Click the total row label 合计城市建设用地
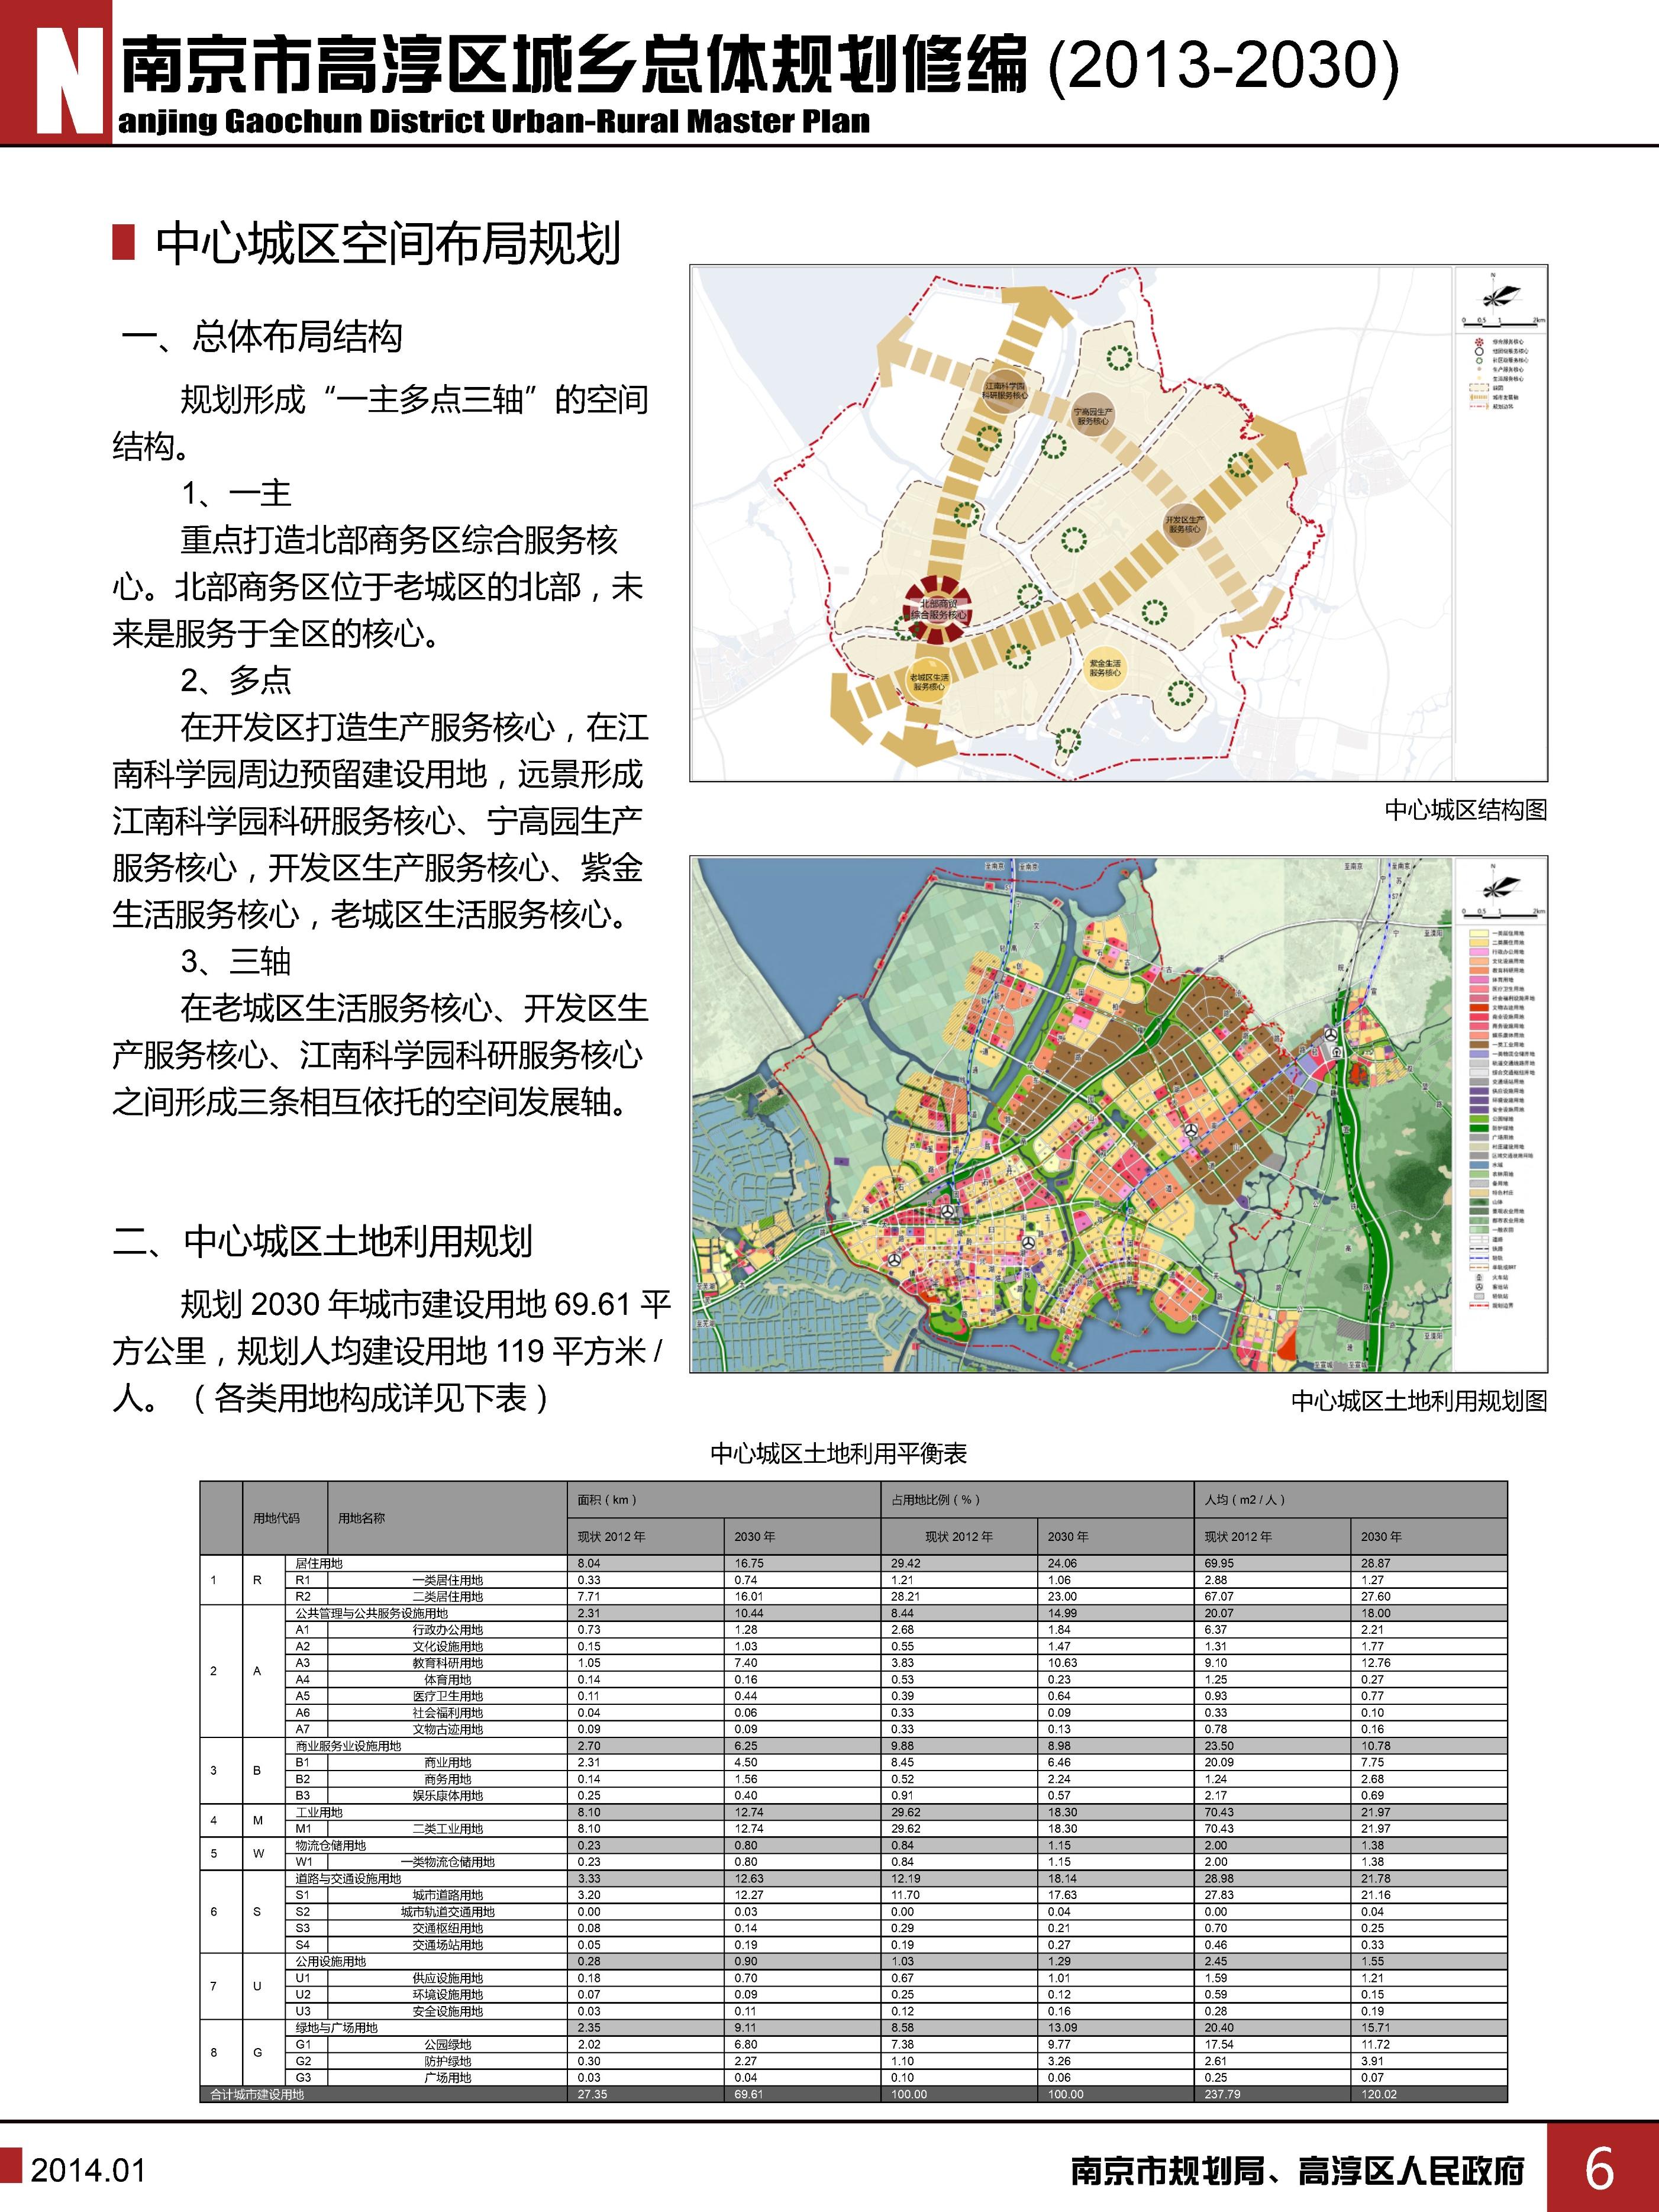The width and height of the screenshot is (1659, 2212). tap(257, 2094)
